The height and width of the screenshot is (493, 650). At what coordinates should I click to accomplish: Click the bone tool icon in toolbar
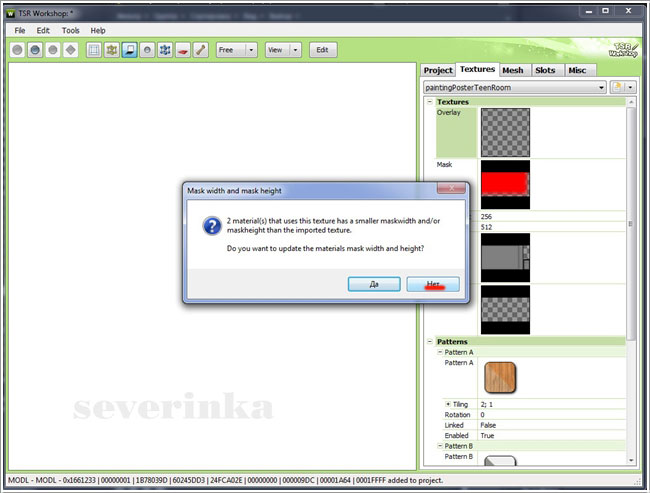pyautogui.click(x=201, y=49)
